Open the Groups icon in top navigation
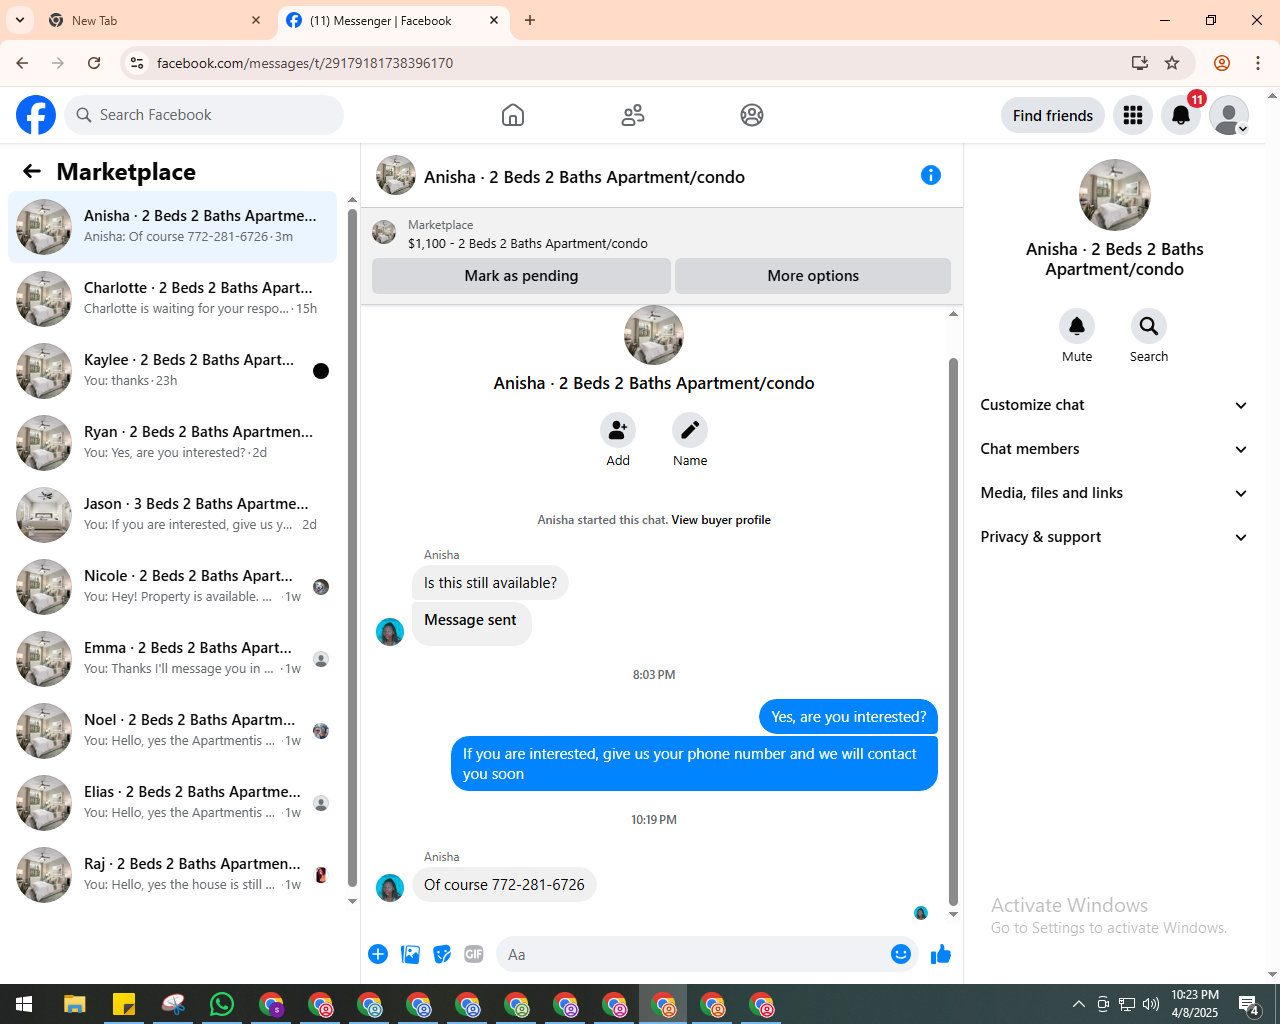This screenshot has width=1280, height=1024. click(752, 115)
